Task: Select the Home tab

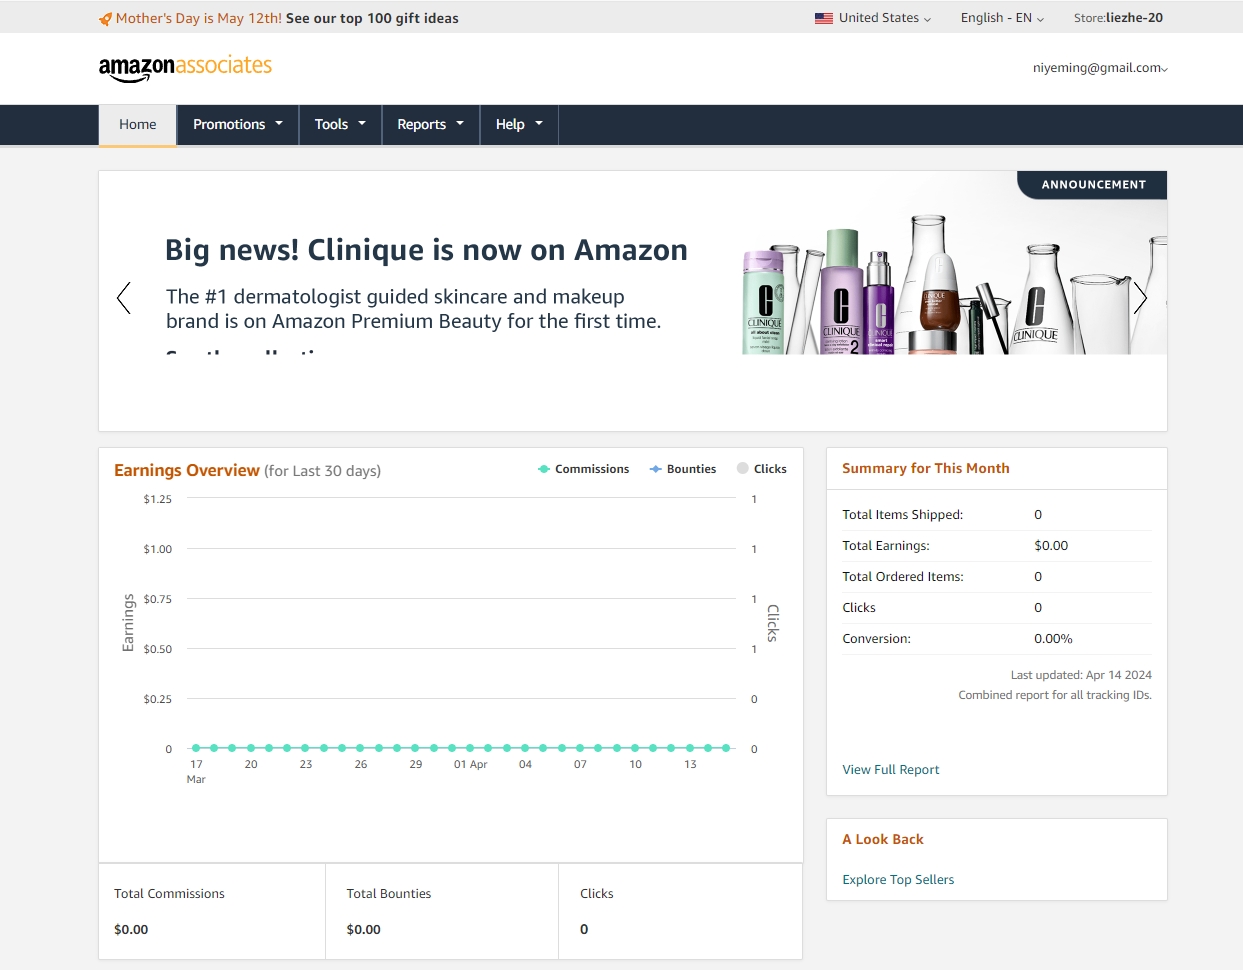Action: pos(138,125)
